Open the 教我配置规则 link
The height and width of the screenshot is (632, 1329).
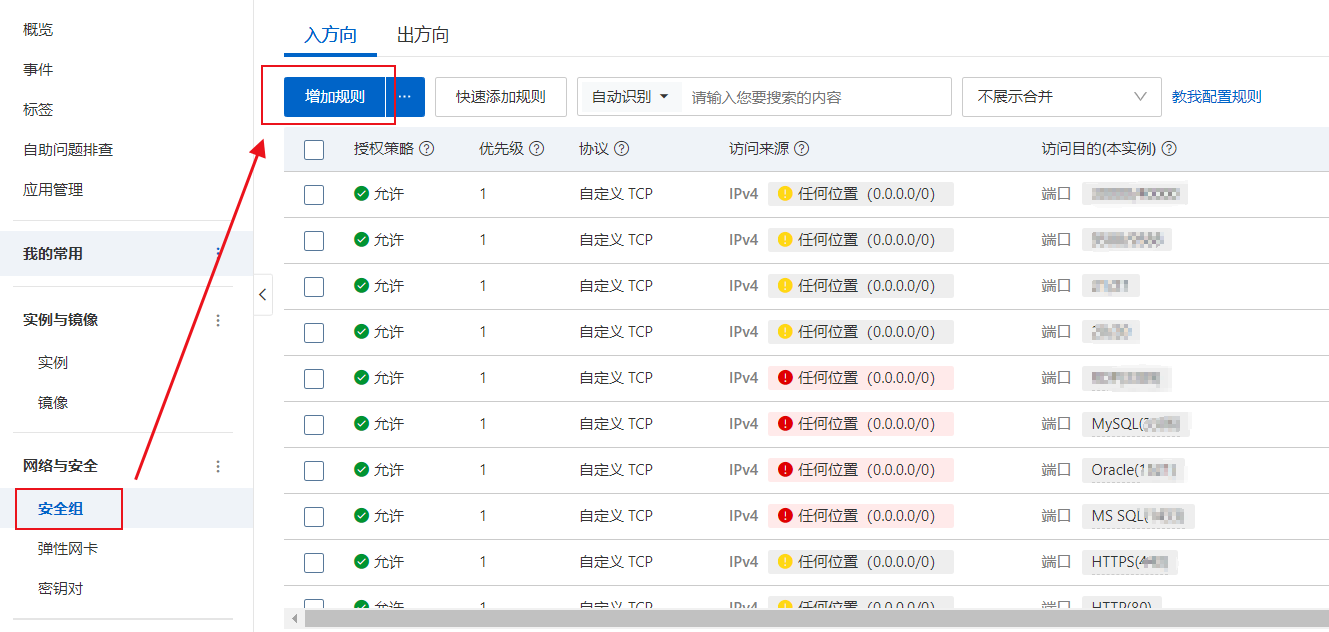pos(1217,97)
